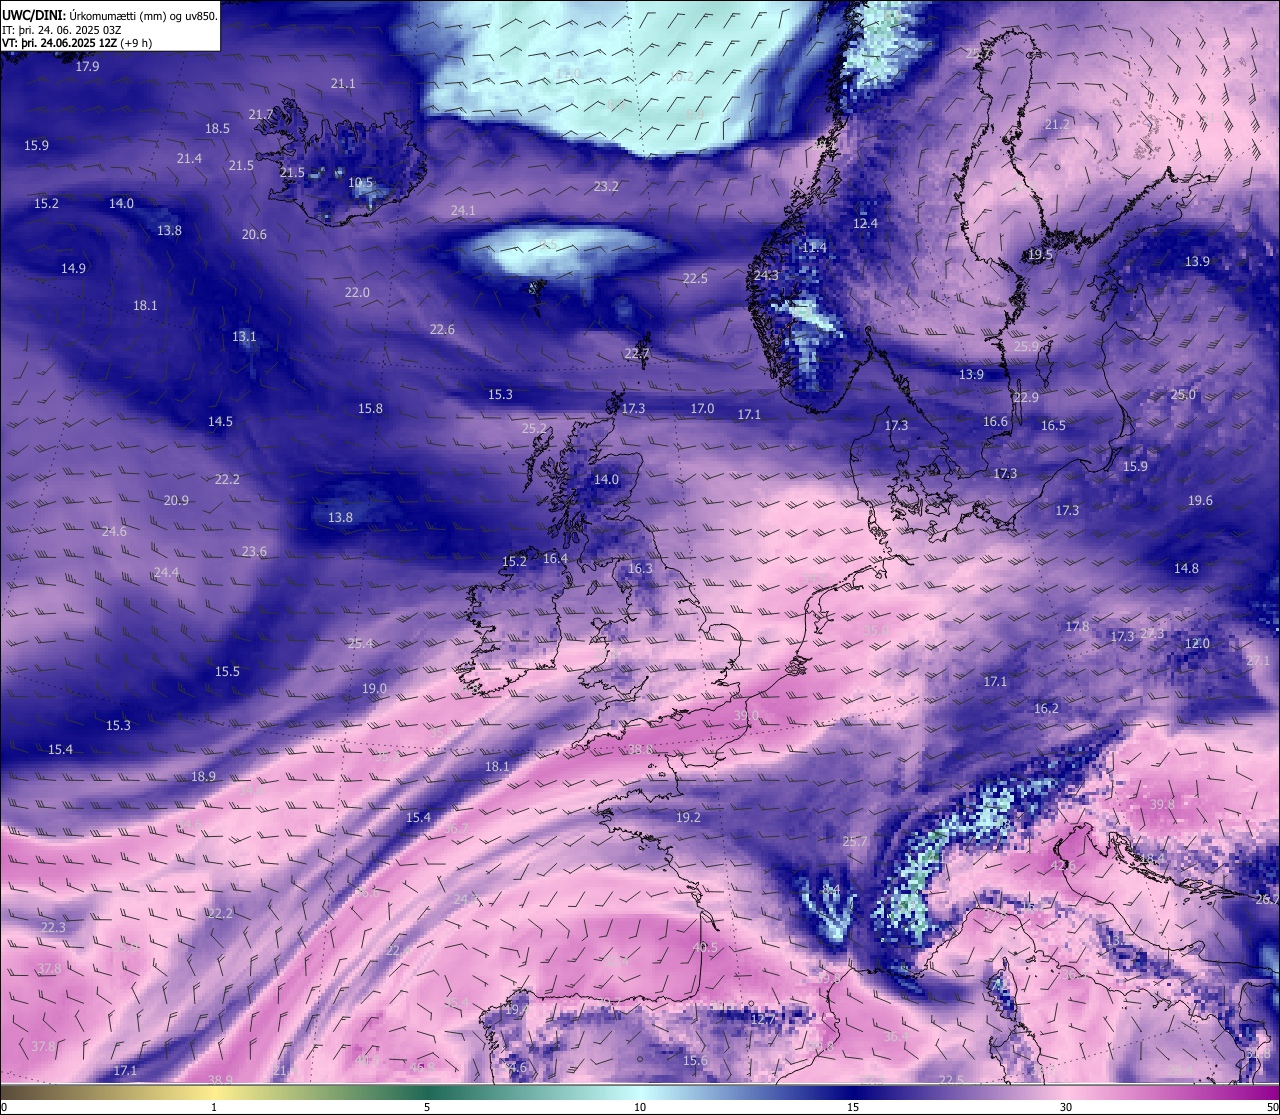Click the 14.5 value in the Atlantic
Viewport: 1280px width, 1115px height.
coord(220,421)
